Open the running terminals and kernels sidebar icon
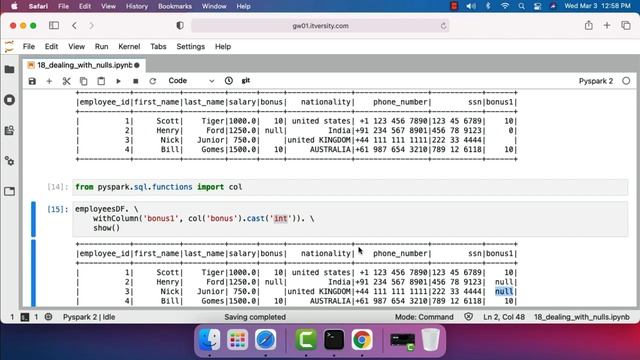This screenshot has height=360, width=640. click(x=9, y=100)
